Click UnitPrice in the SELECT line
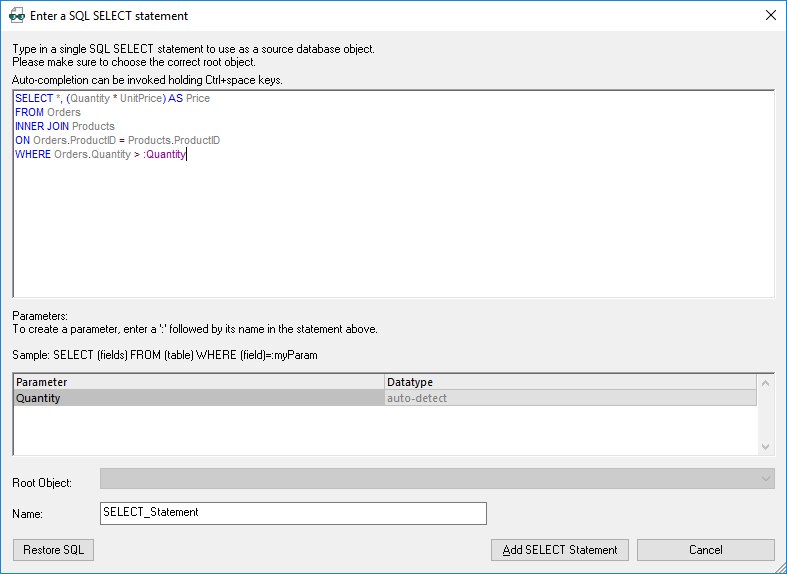Image resolution: width=787 pixels, height=574 pixels. coord(140,99)
